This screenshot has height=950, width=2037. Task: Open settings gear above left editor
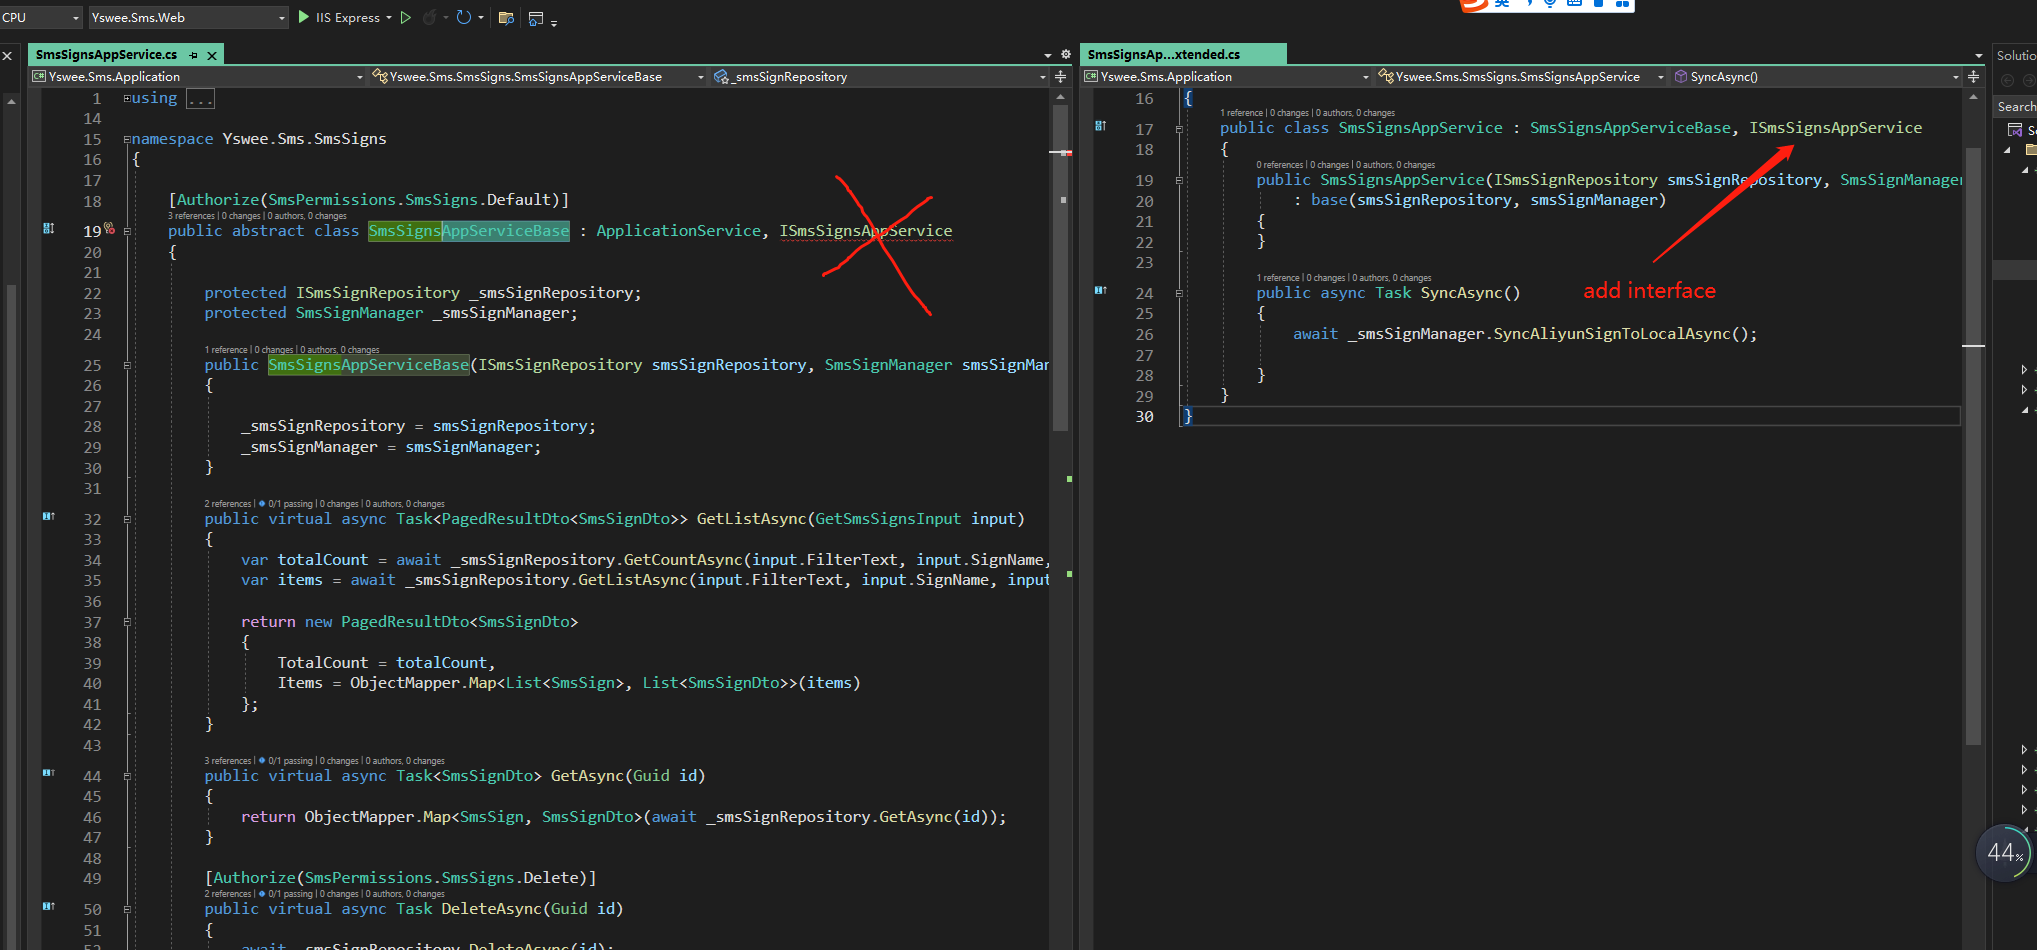(x=1066, y=55)
